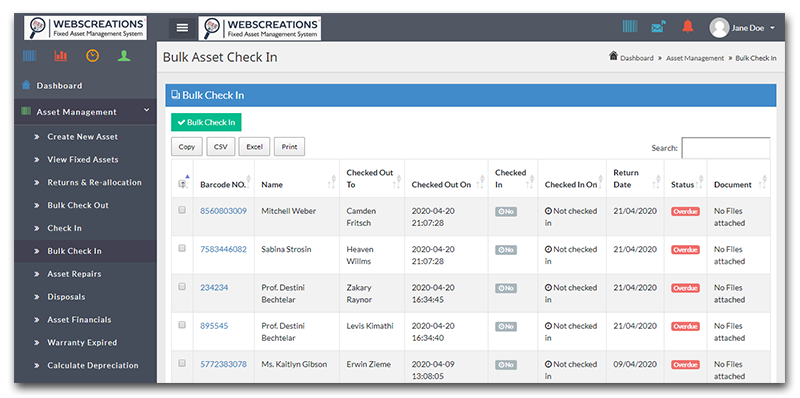Click the No badge in Sabina Strosin row
The height and width of the screenshot is (398, 800).
pyautogui.click(x=506, y=250)
